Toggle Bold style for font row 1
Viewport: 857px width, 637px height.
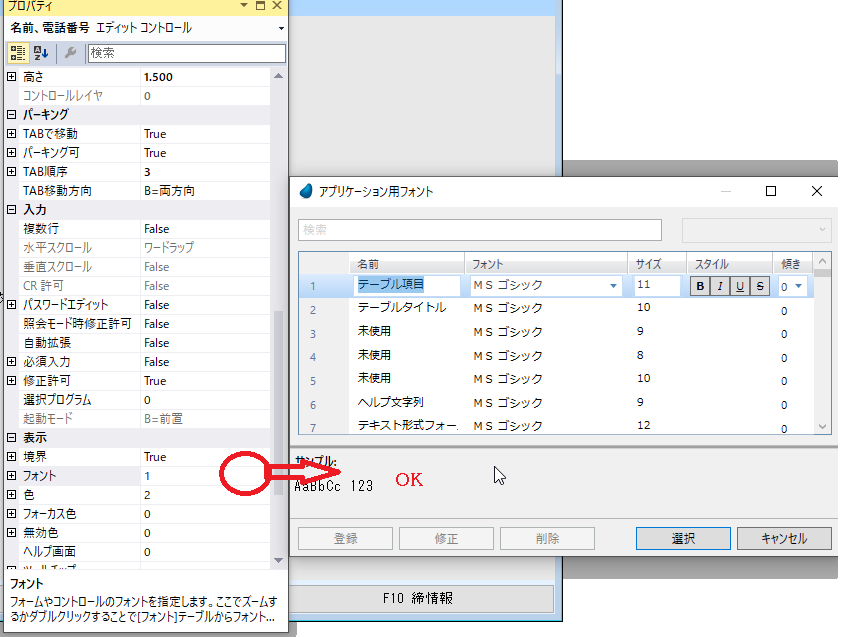tap(701, 286)
